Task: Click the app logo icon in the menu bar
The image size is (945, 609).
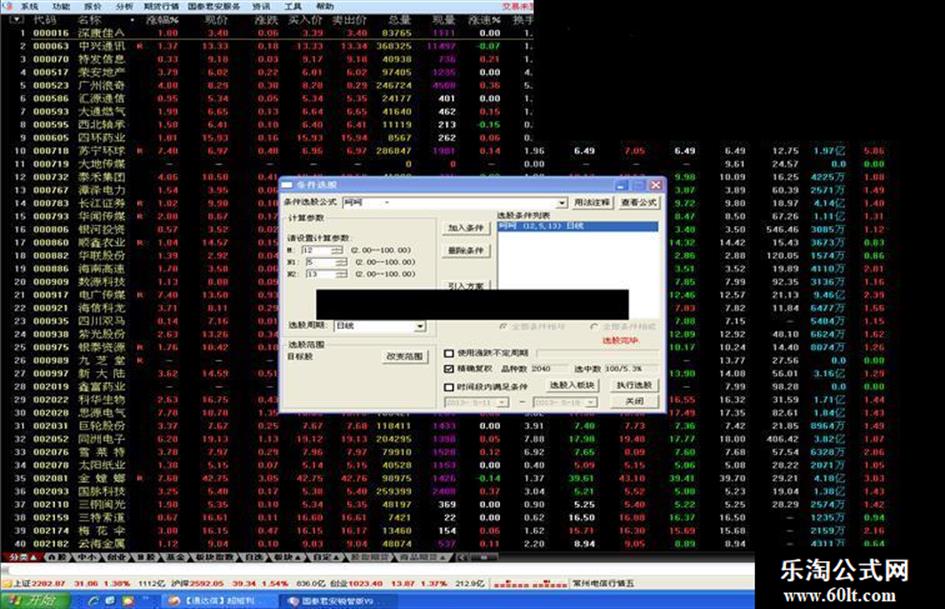Action: point(7,6)
